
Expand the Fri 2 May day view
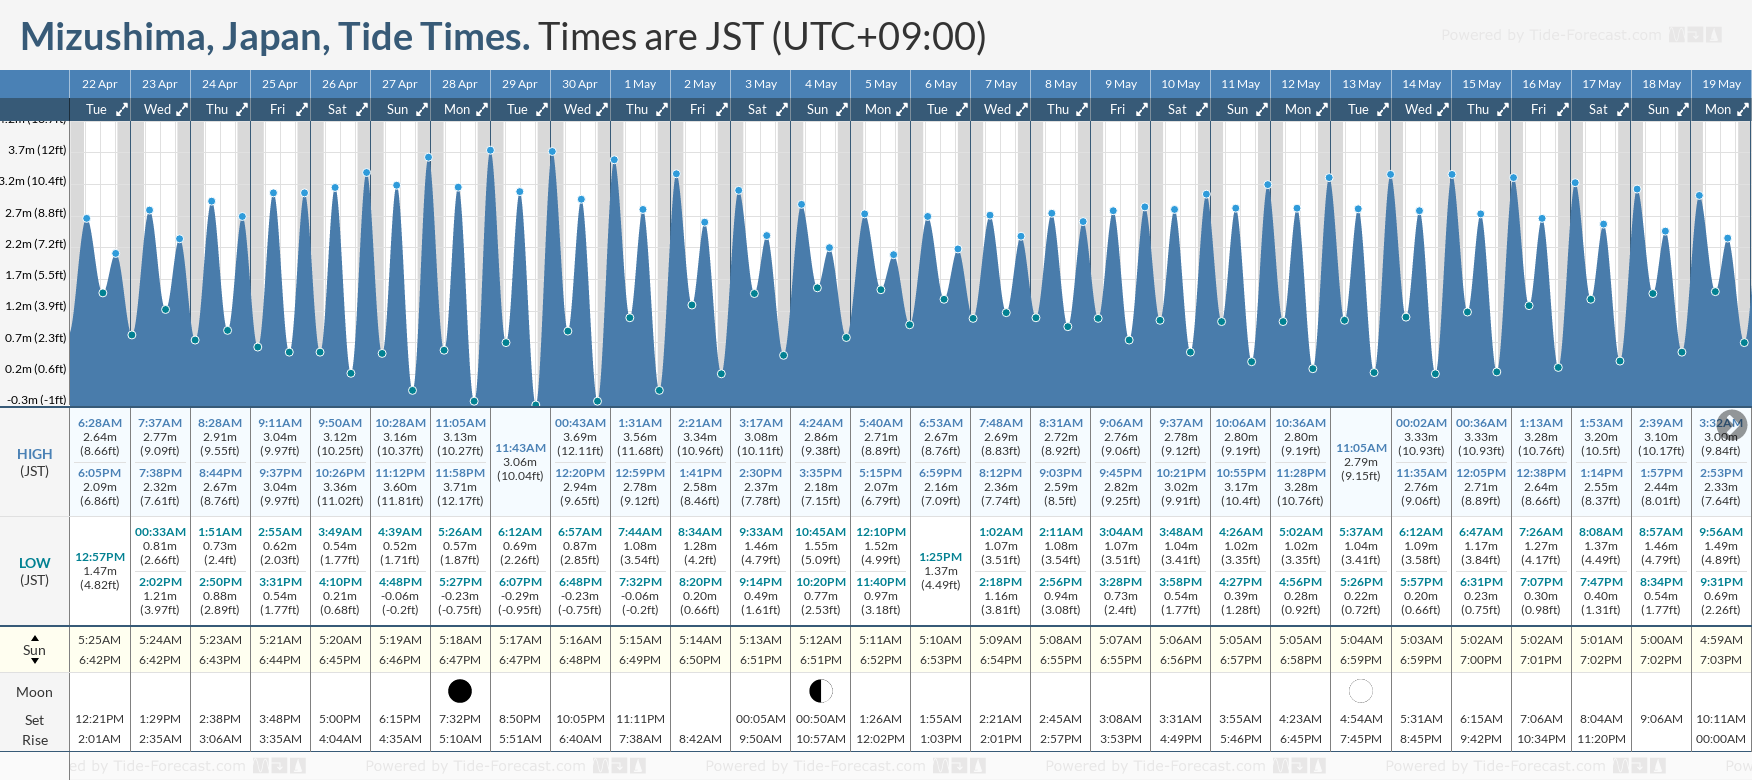click(722, 109)
